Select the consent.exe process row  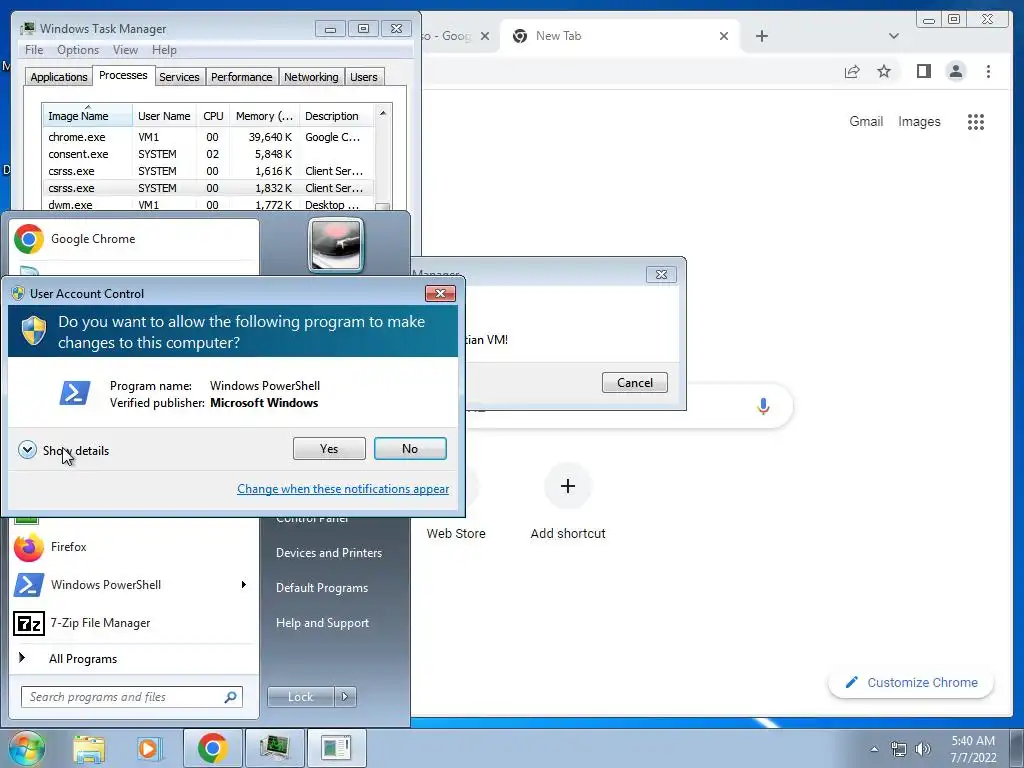pos(208,154)
